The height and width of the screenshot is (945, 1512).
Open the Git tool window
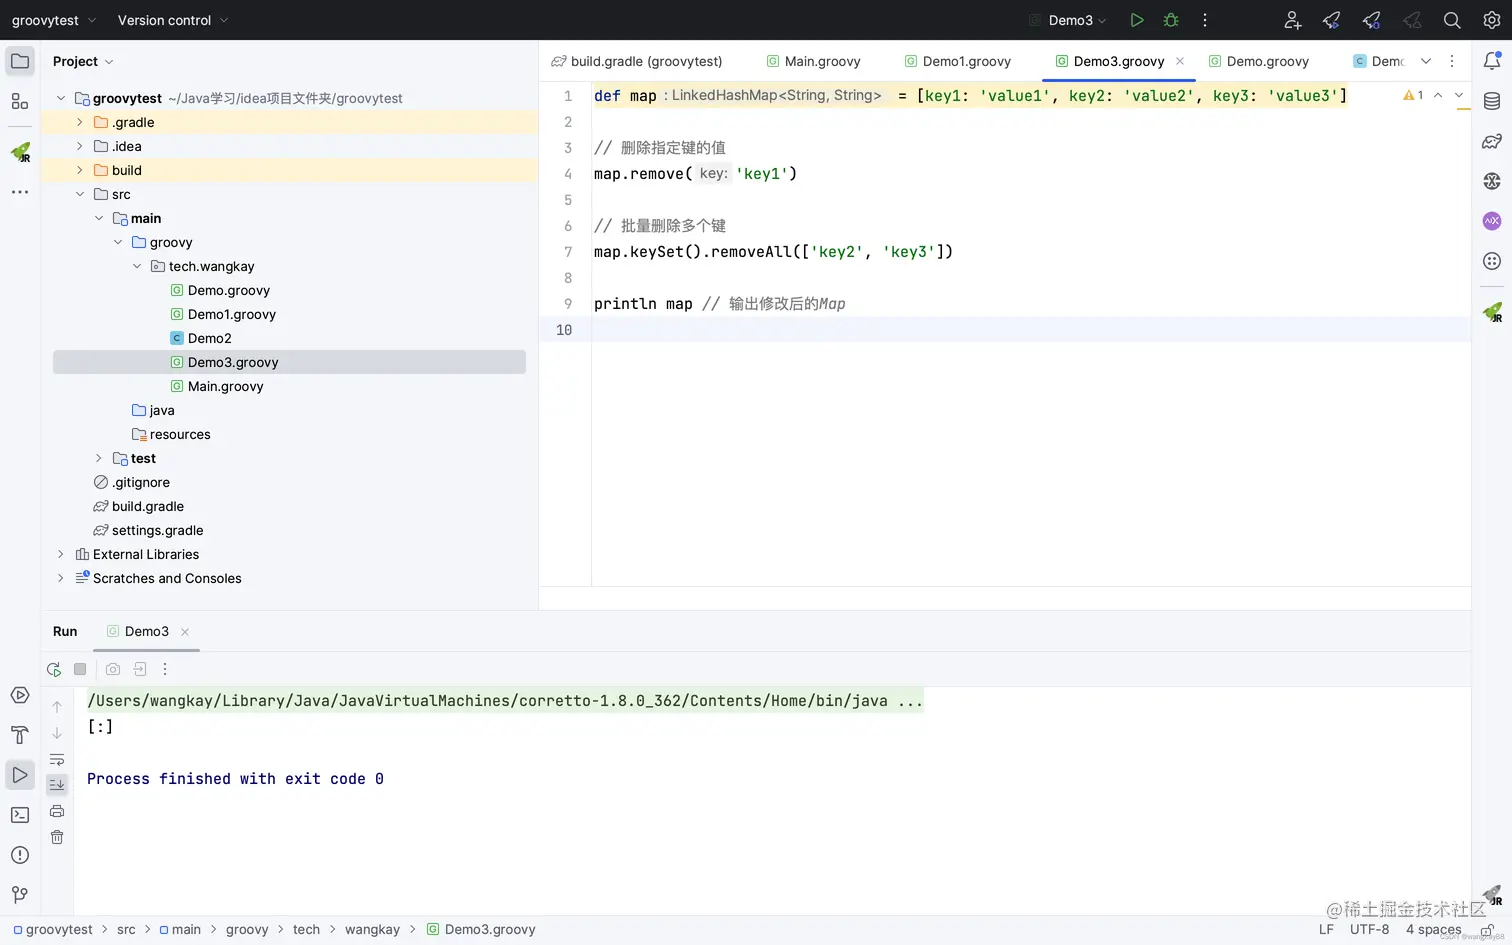pyautogui.click(x=20, y=895)
